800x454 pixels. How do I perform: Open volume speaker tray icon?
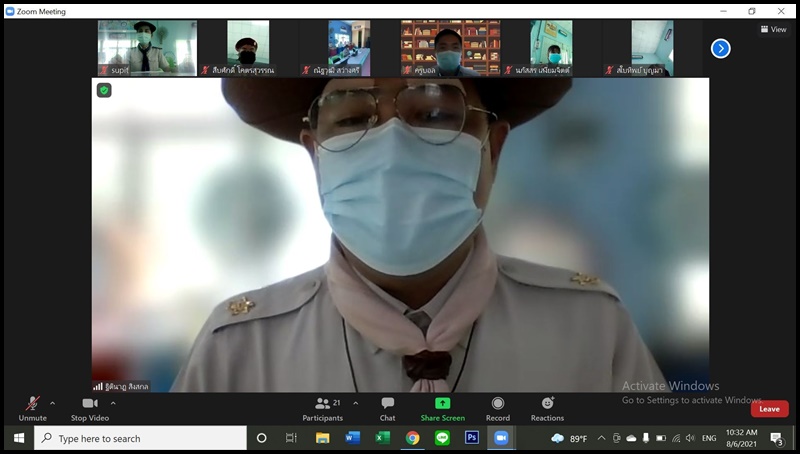click(x=690, y=438)
